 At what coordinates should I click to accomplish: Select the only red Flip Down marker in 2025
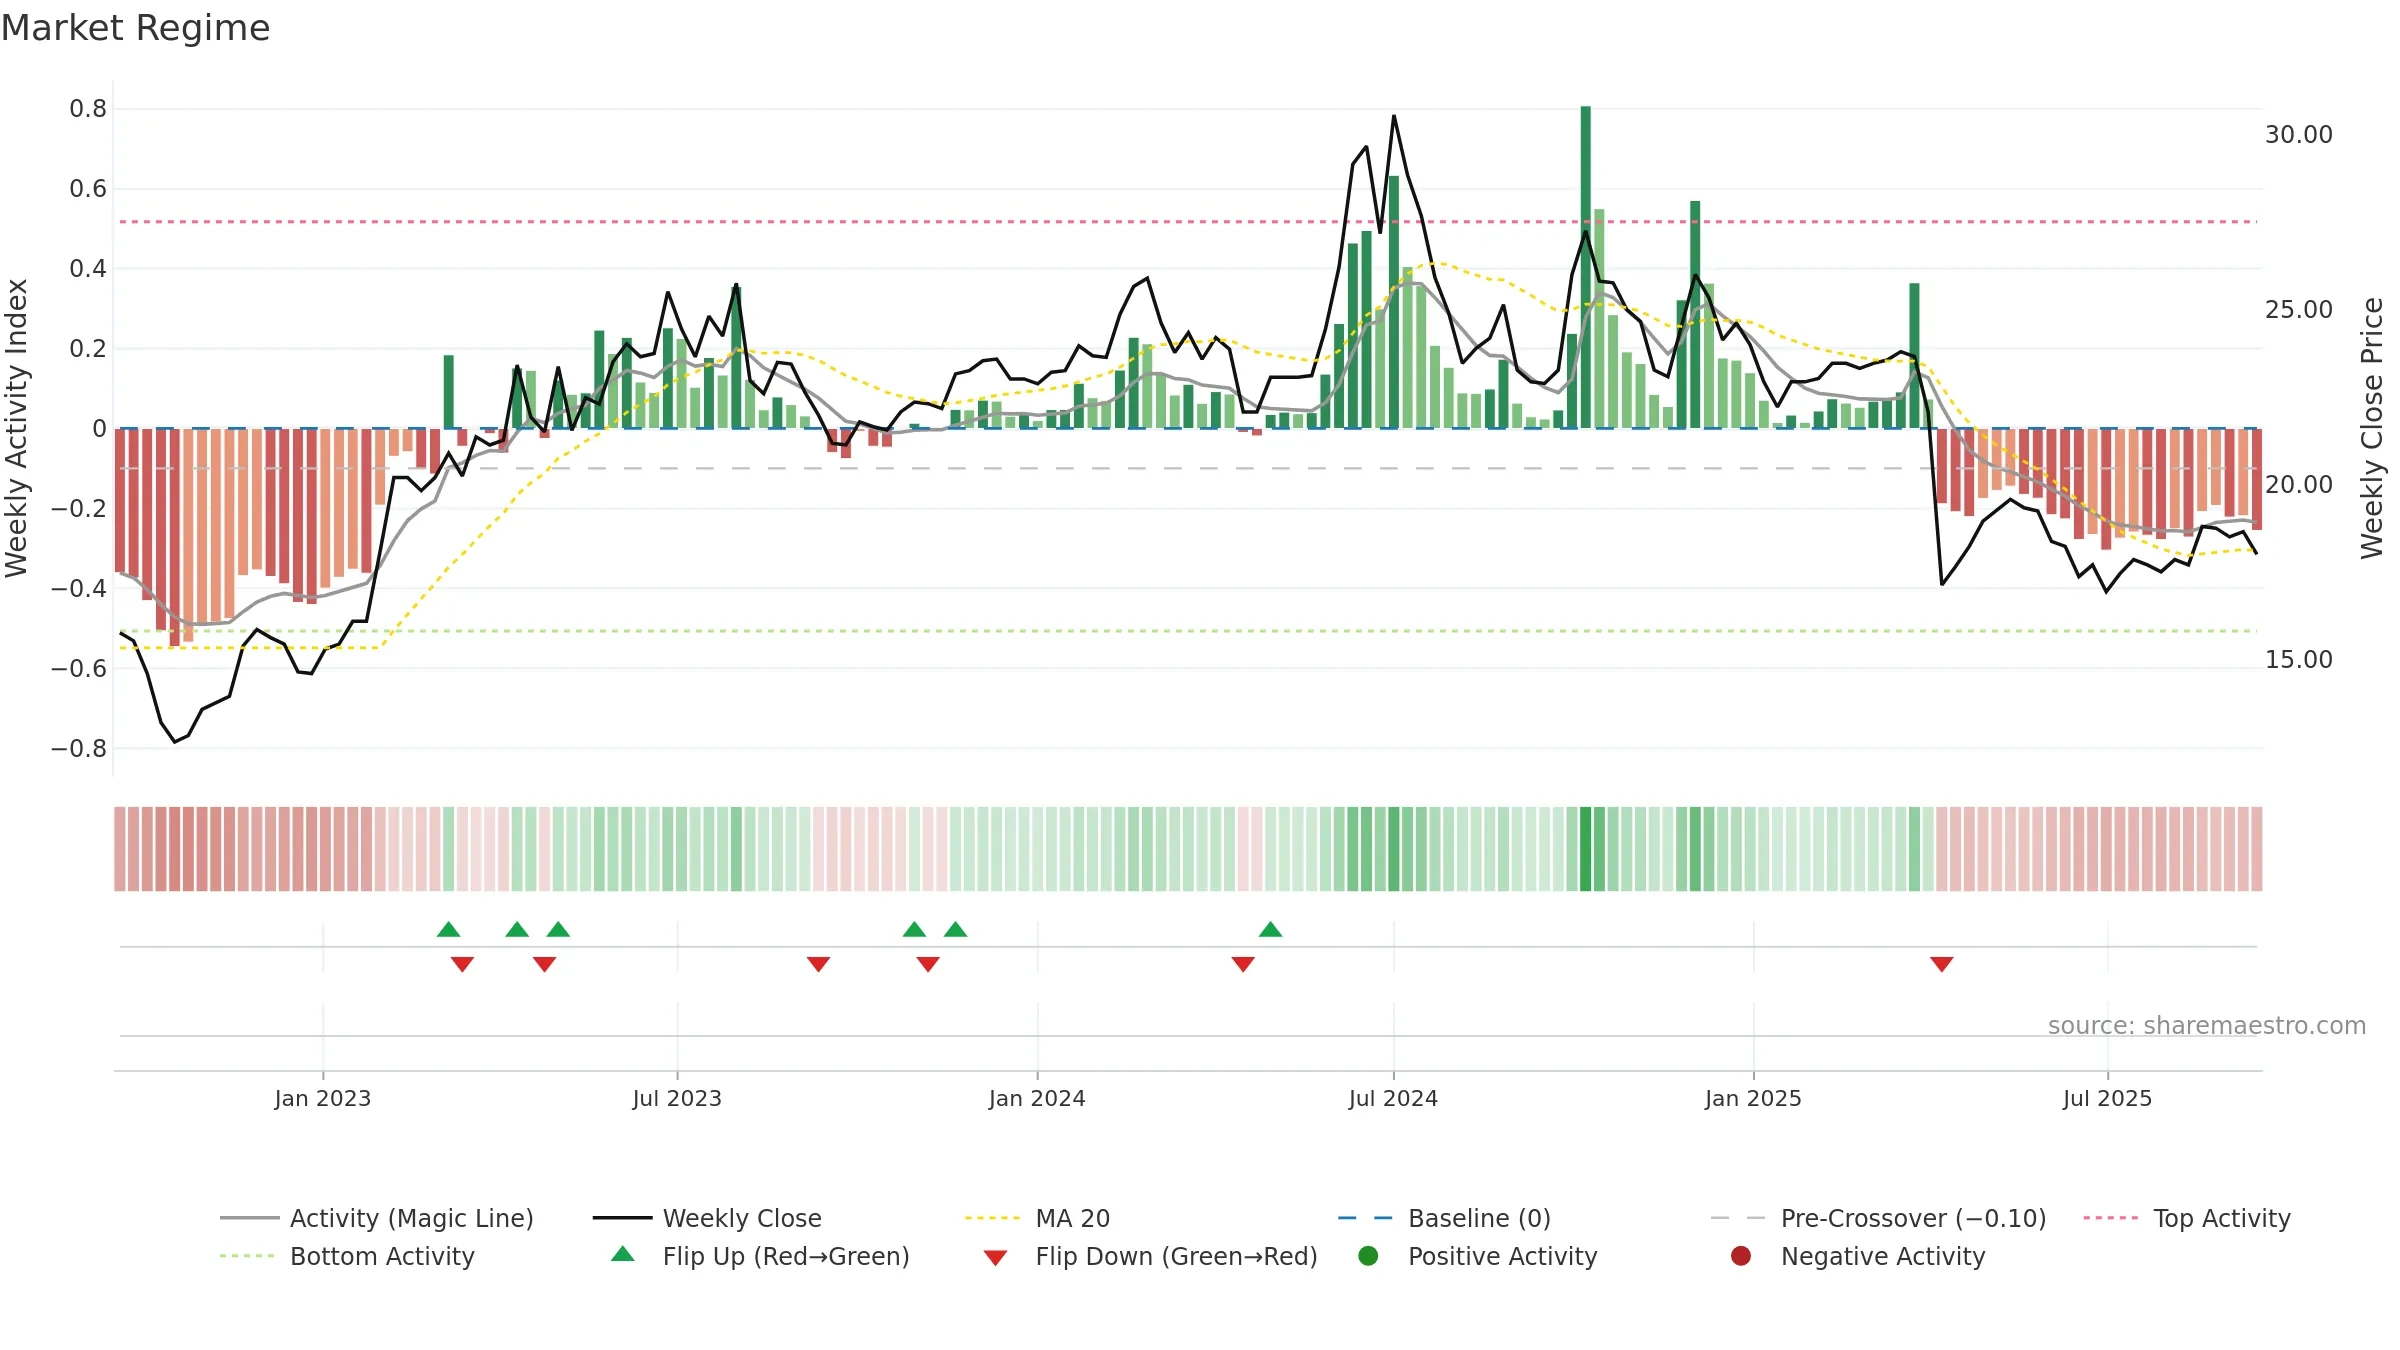pos(1942,964)
